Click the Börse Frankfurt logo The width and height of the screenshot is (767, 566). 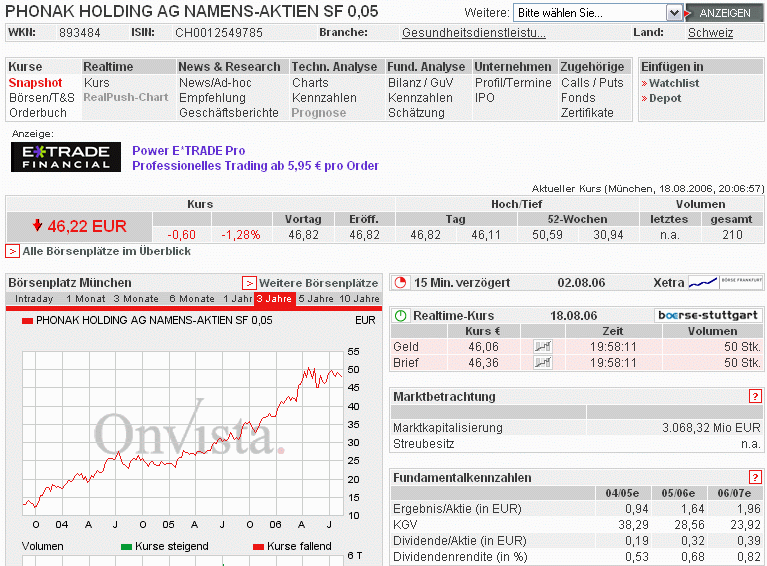coord(741,282)
